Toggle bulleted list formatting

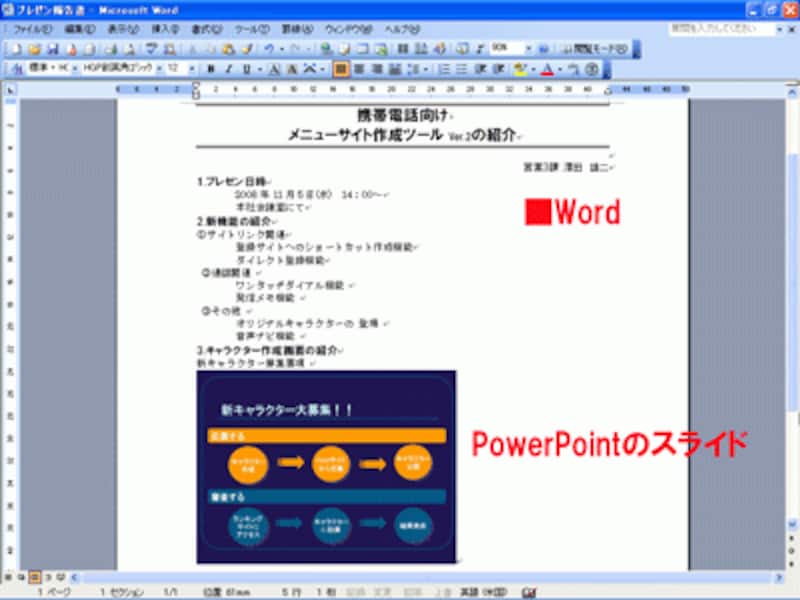pyautogui.click(x=462, y=69)
